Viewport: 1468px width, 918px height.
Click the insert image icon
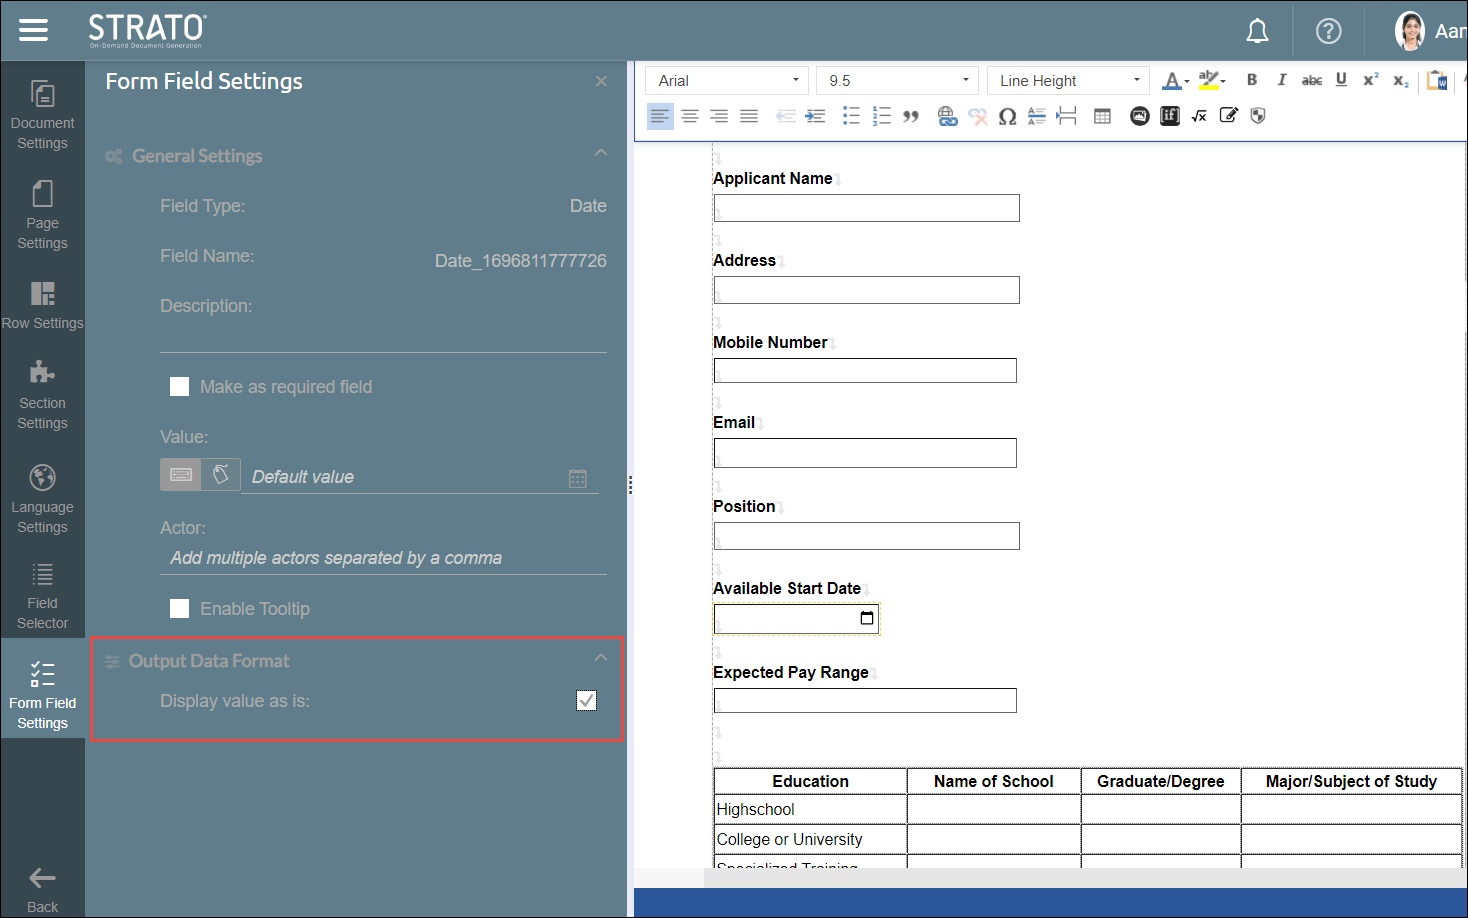[x=1139, y=117]
